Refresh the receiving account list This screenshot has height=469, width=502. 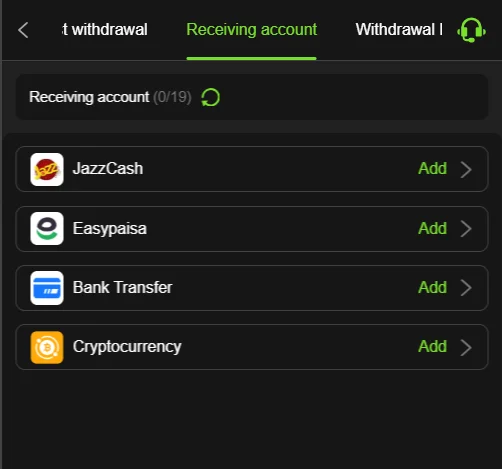210,97
